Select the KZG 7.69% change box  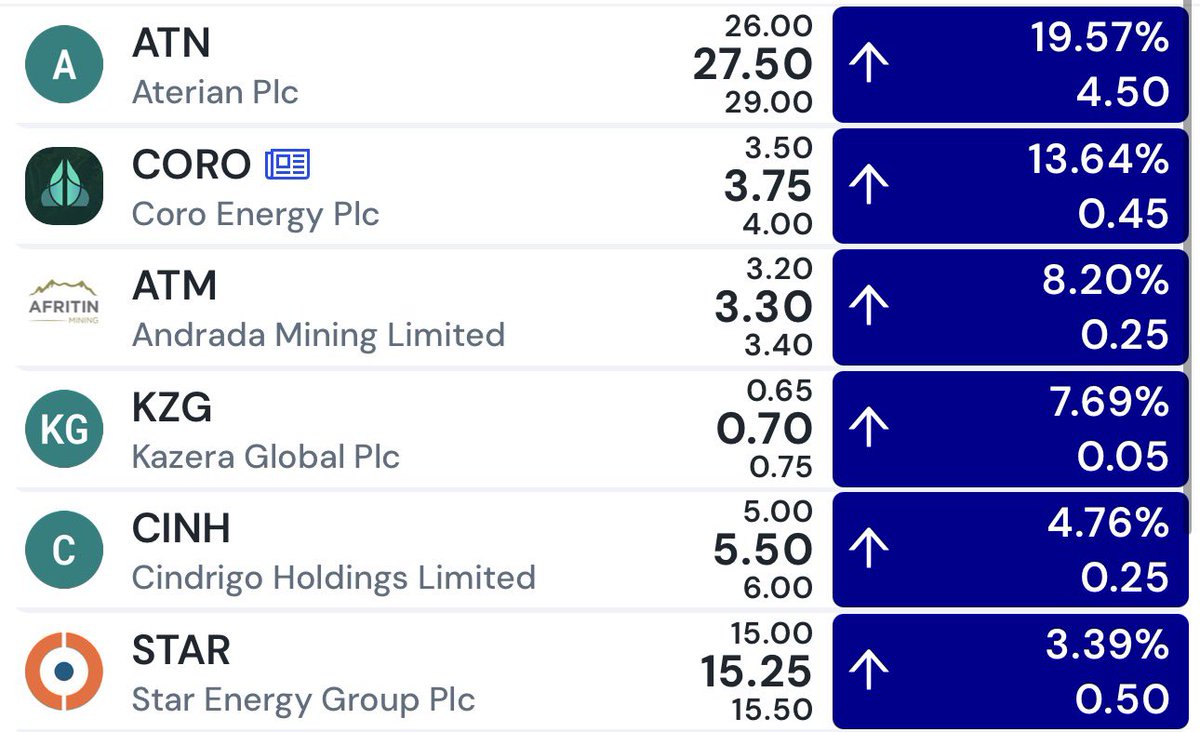(1014, 429)
